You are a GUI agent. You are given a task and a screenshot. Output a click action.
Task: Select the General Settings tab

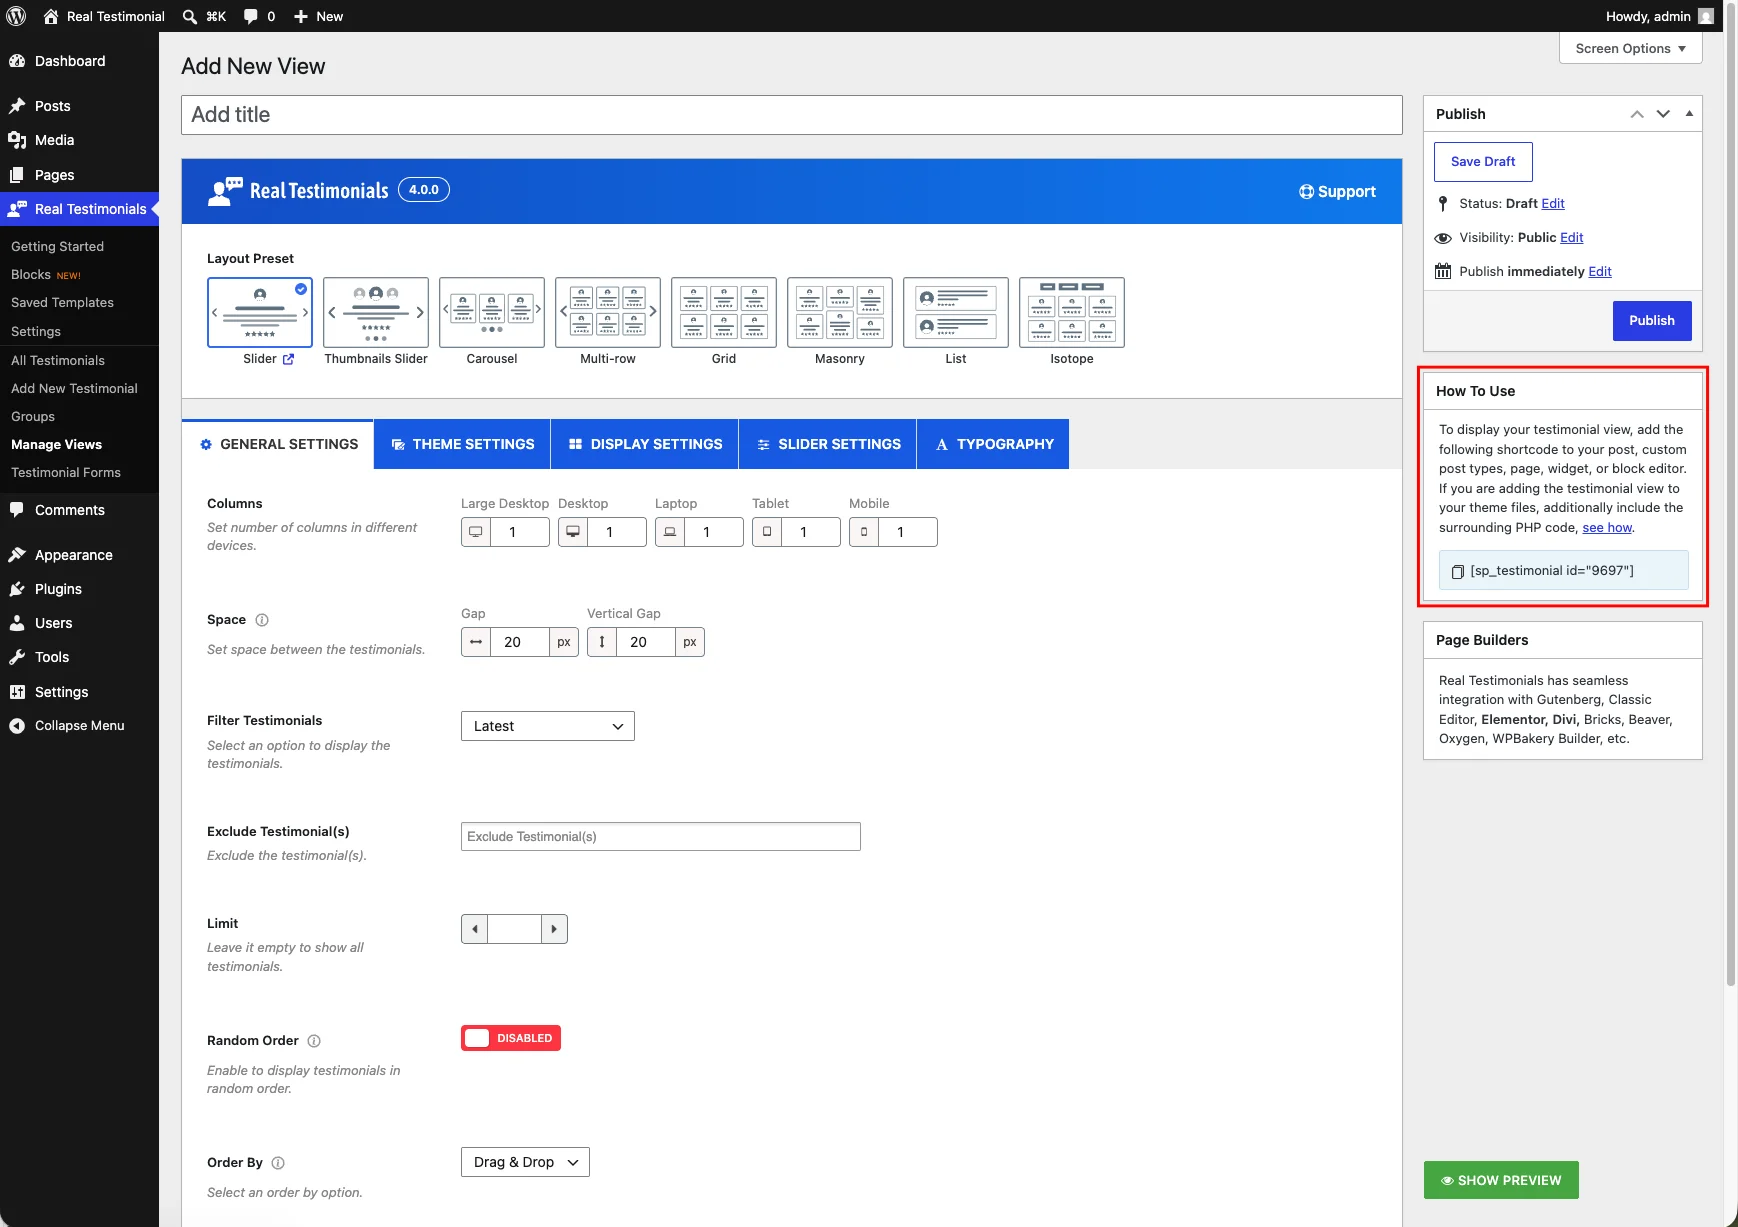(x=278, y=444)
